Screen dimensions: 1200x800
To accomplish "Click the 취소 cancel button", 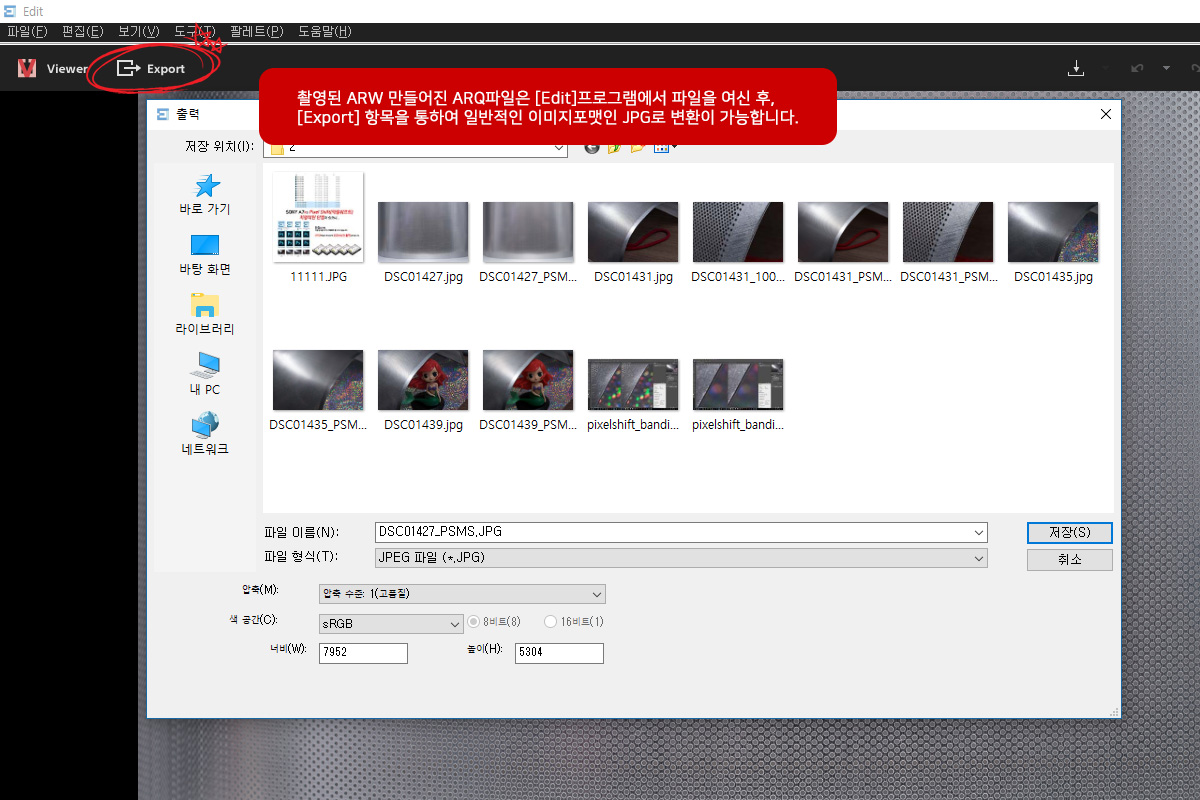I will [1069, 559].
